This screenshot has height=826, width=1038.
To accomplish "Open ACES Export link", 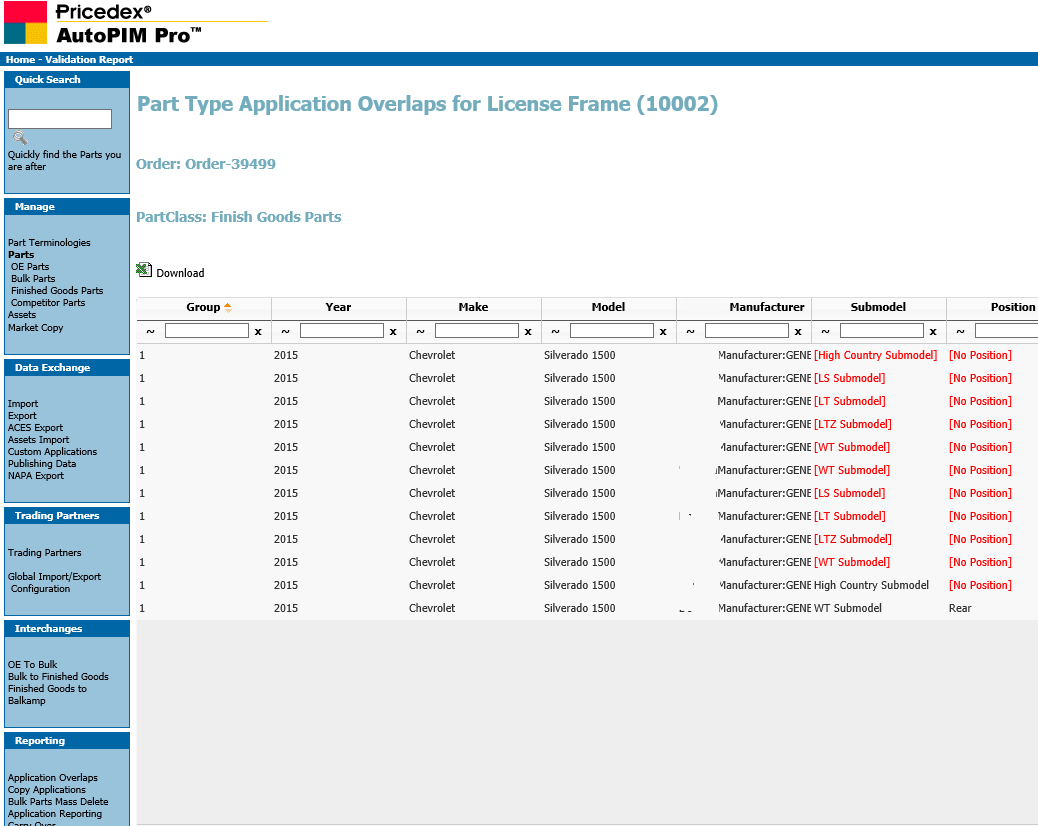I will [36, 428].
